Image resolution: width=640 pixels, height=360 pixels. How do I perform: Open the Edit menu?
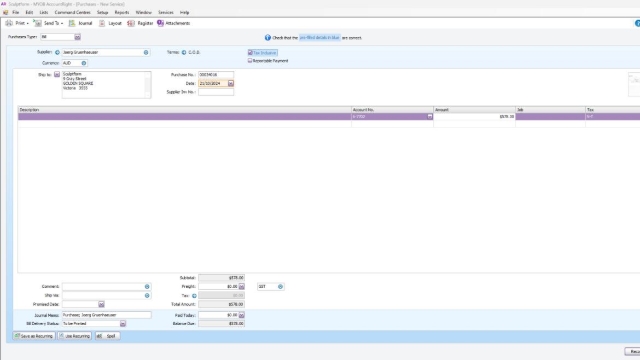pyautogui.click(x=29, y=13)
